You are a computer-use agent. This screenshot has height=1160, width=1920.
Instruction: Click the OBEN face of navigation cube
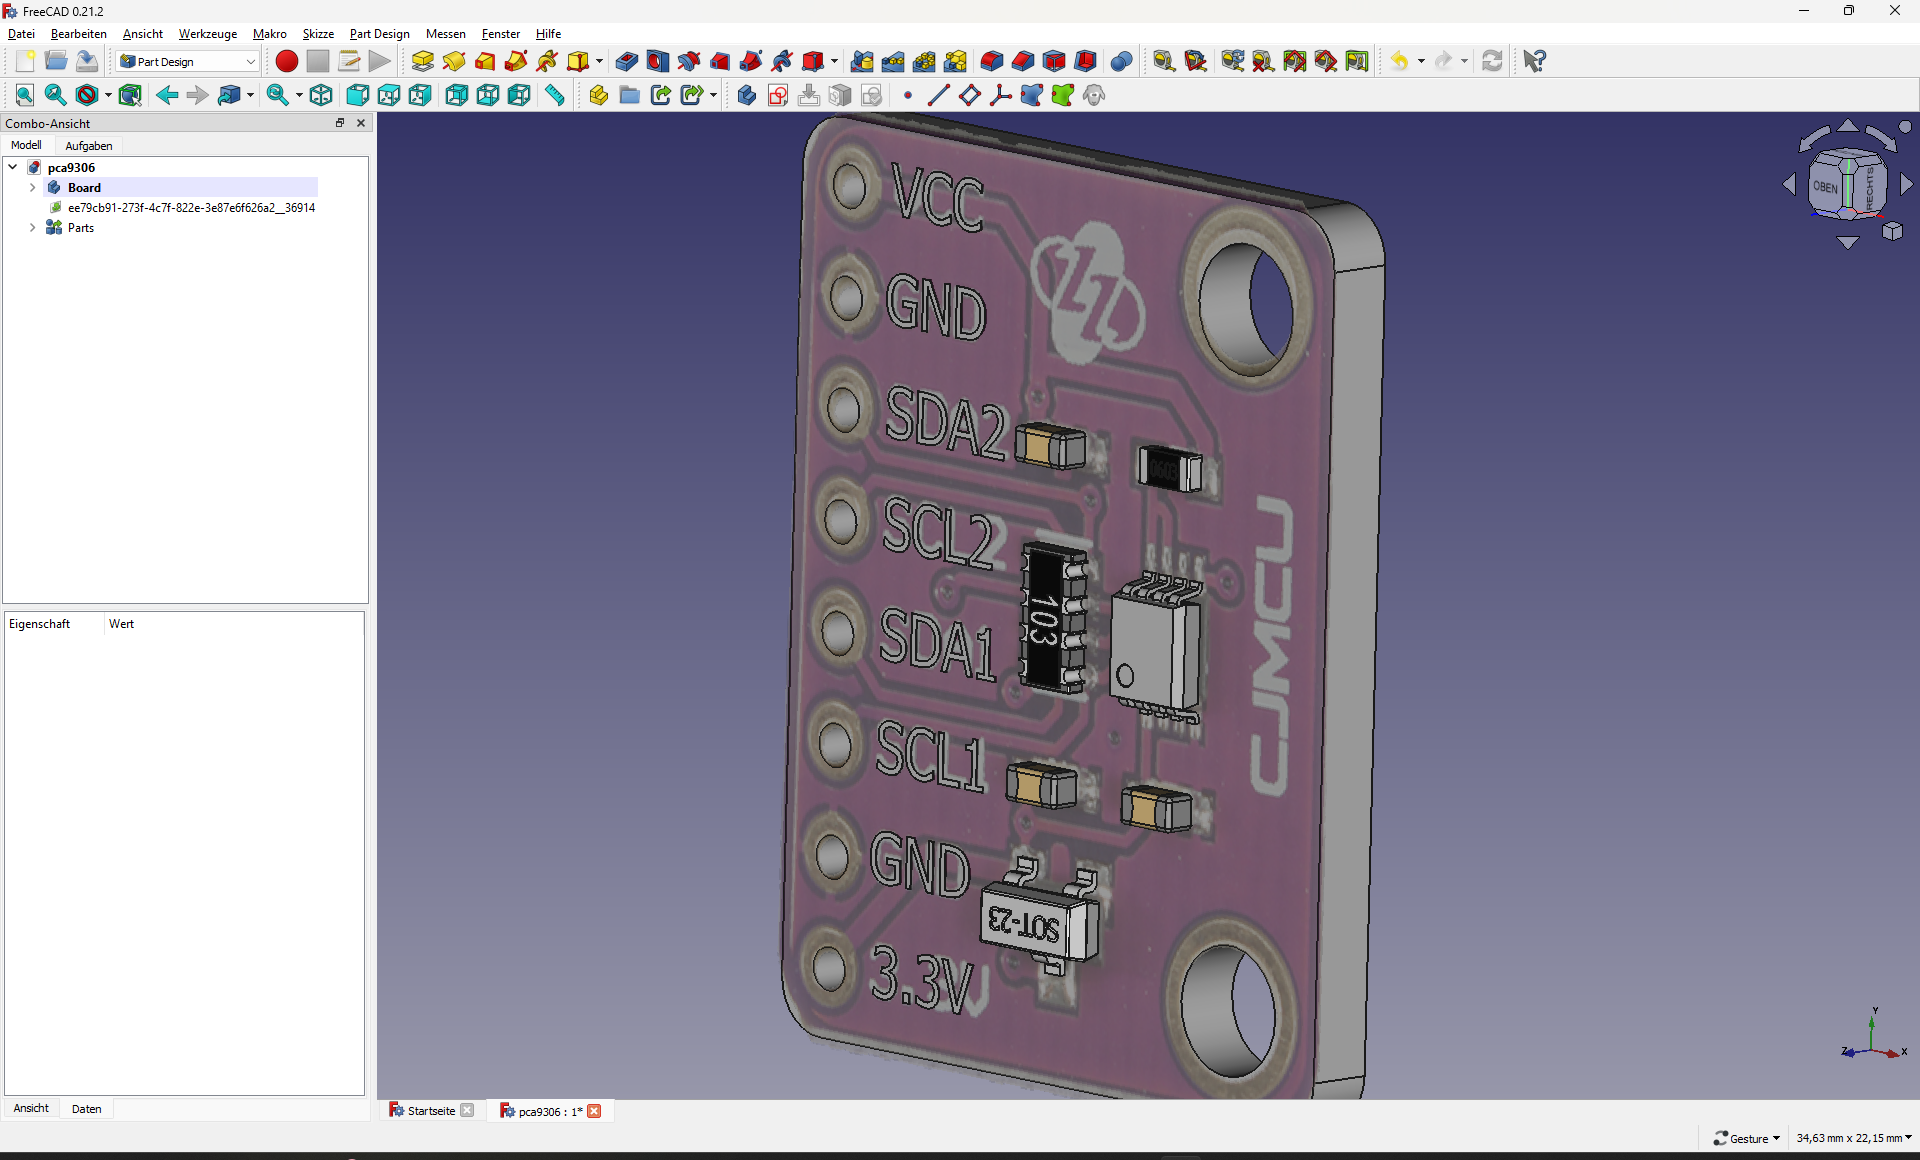1825,187
